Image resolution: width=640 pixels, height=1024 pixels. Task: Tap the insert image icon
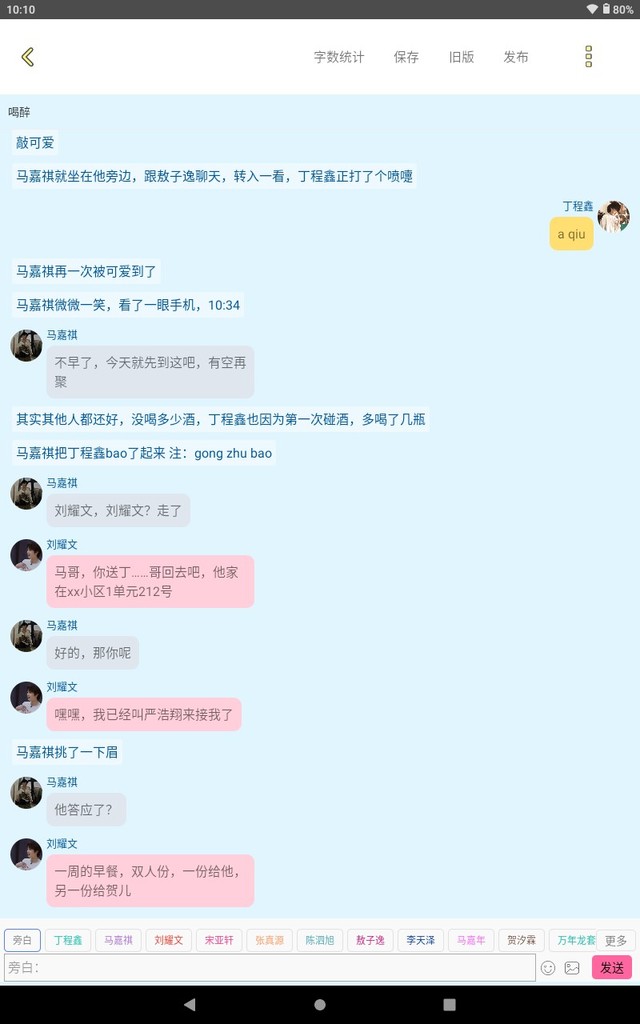[572, 968]
